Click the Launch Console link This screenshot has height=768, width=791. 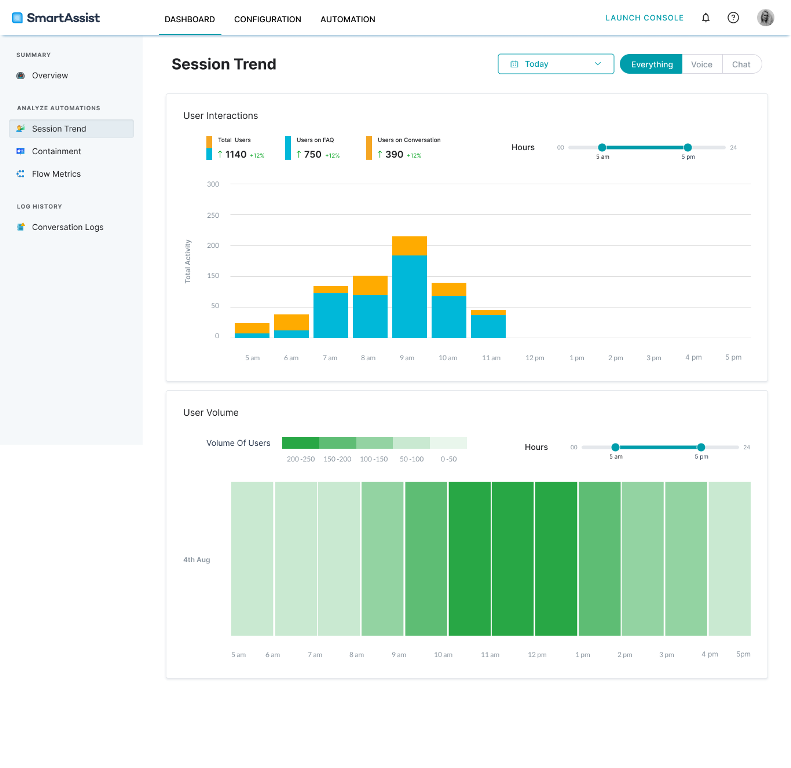[x=644, y=18]
